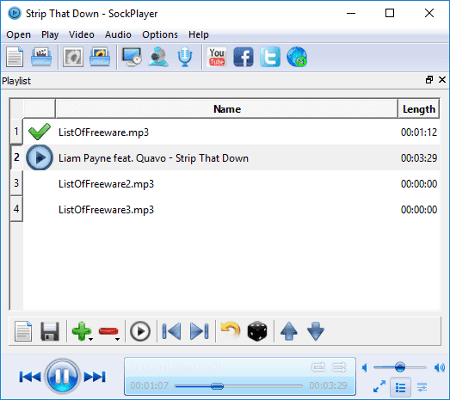
Task: Go to the previous playlist item in the playlist toolbar
Action: pyautogui.click(x=172, y=331)
